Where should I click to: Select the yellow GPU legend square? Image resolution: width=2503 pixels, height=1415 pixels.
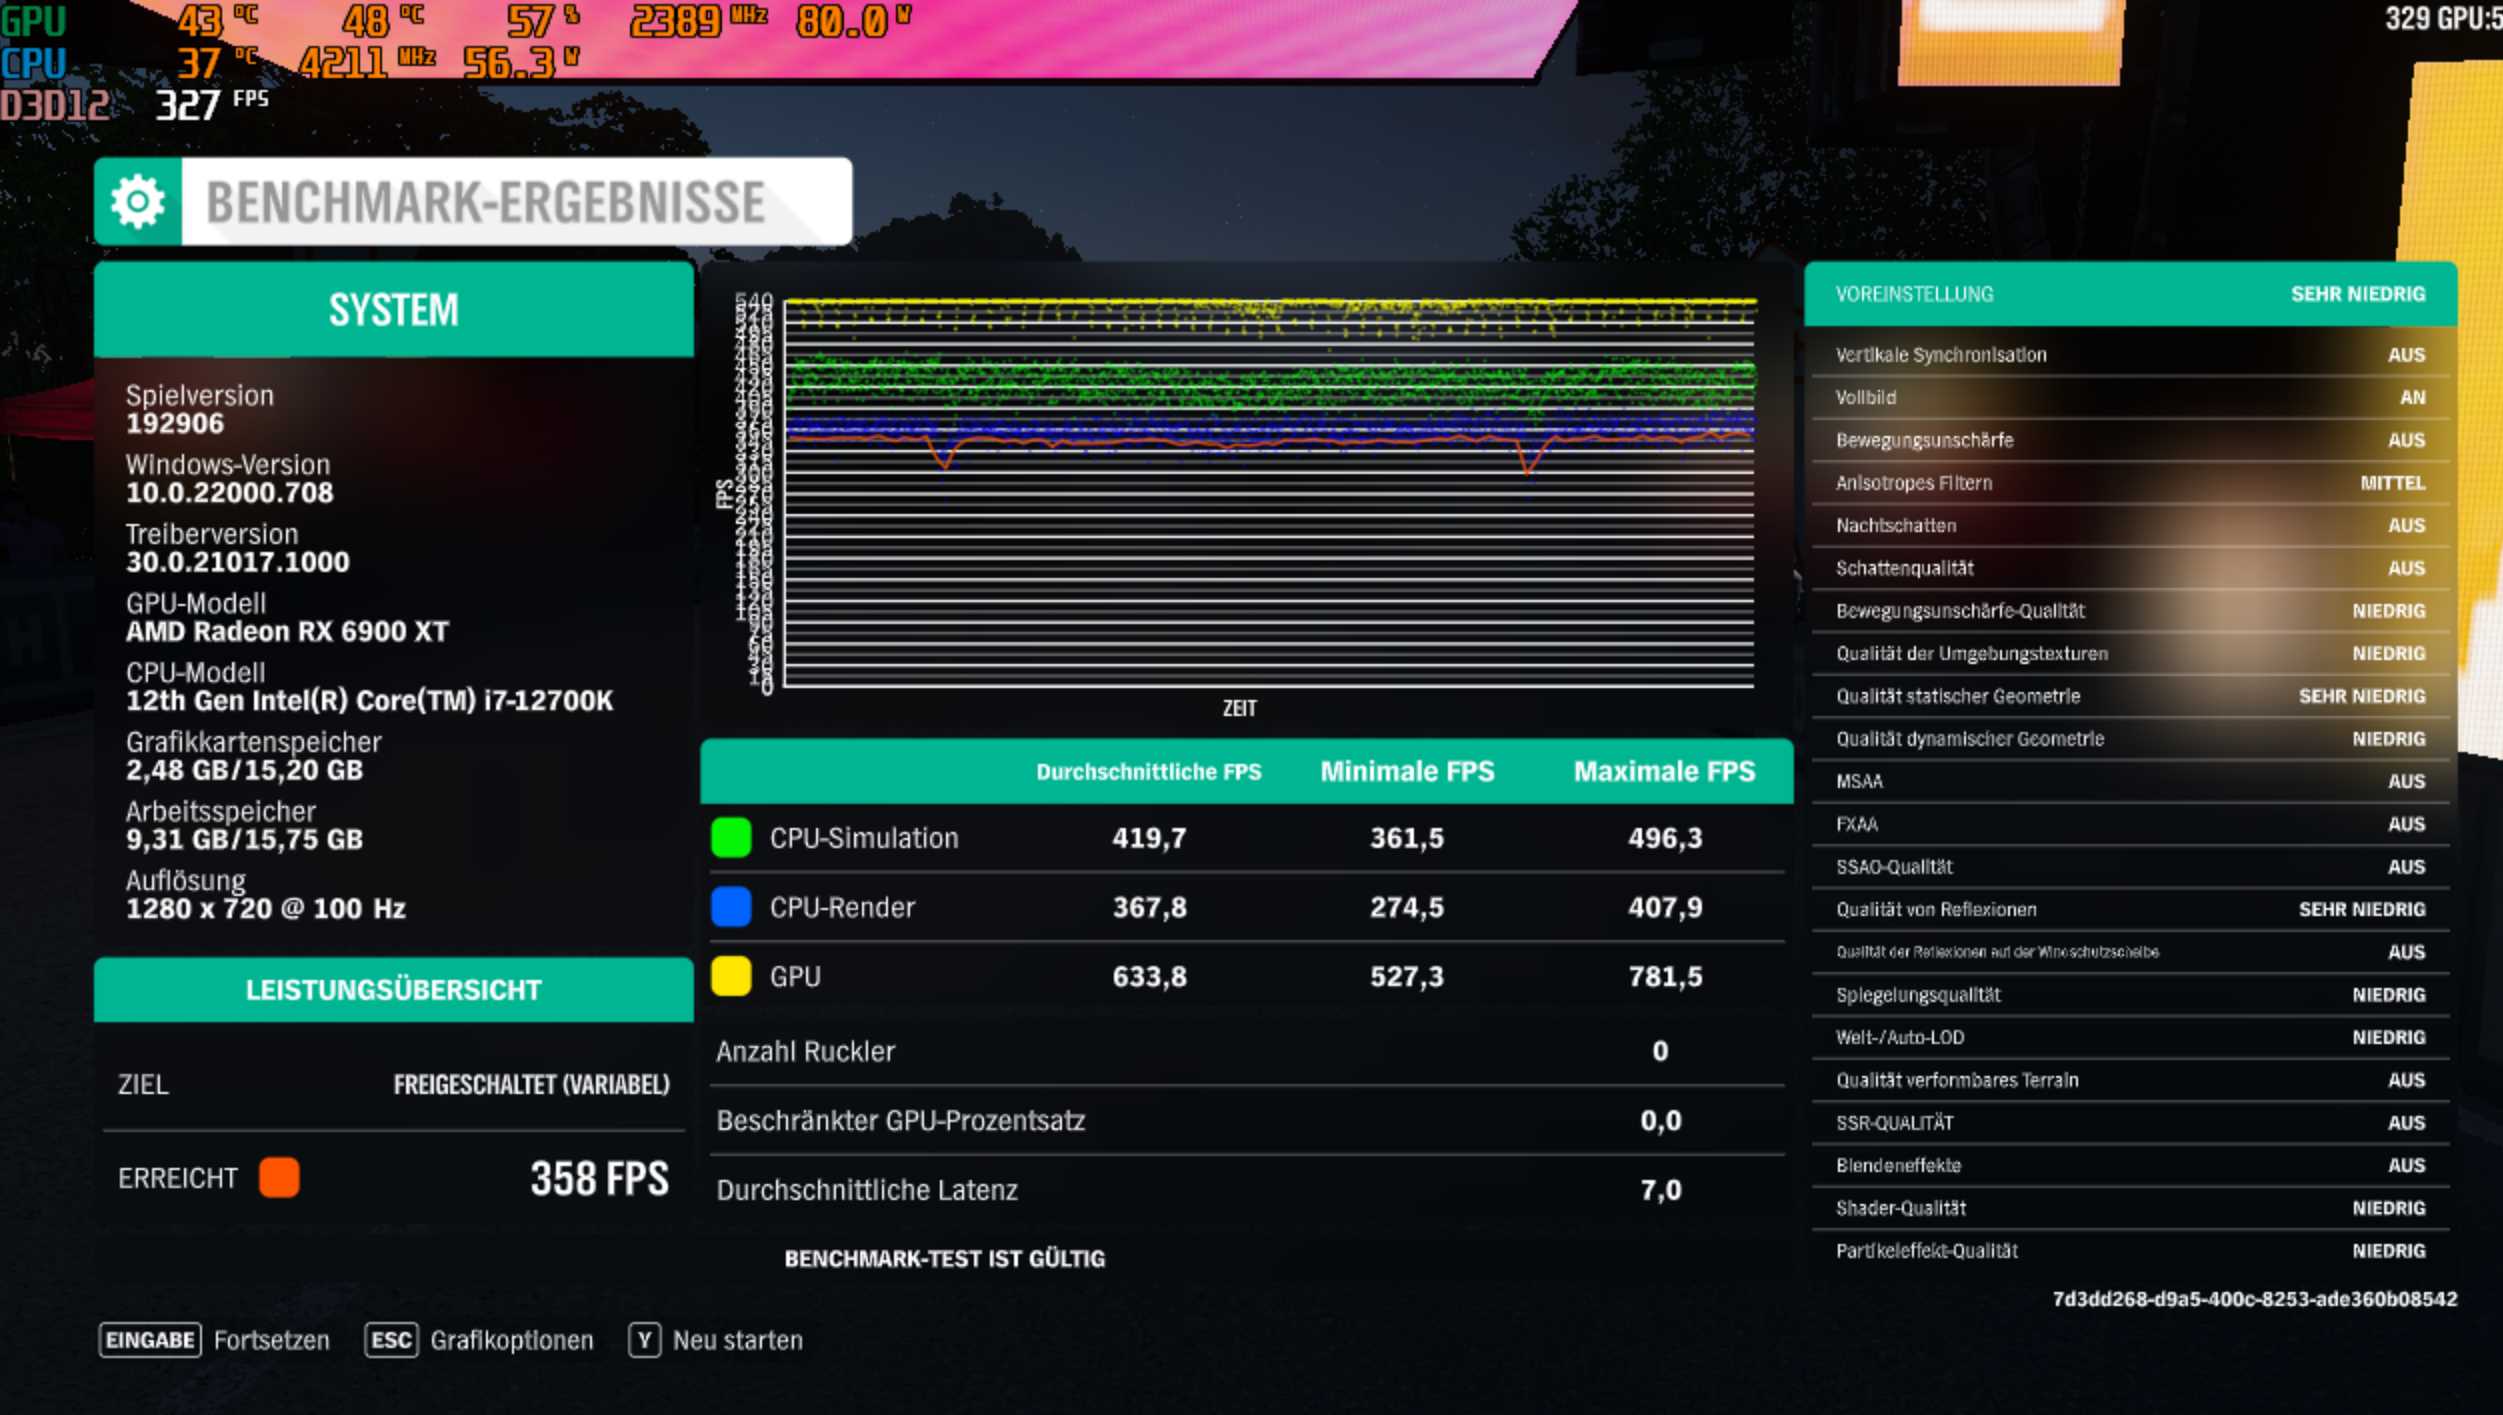point(729,976)
